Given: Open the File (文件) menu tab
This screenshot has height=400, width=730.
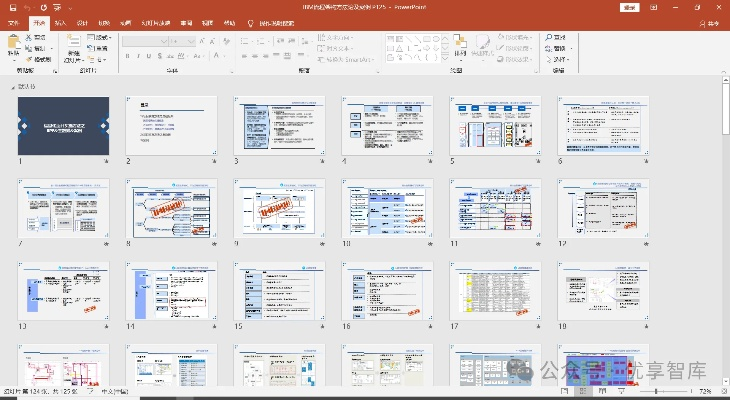Looking at the screenshot, I should [13, 22].
